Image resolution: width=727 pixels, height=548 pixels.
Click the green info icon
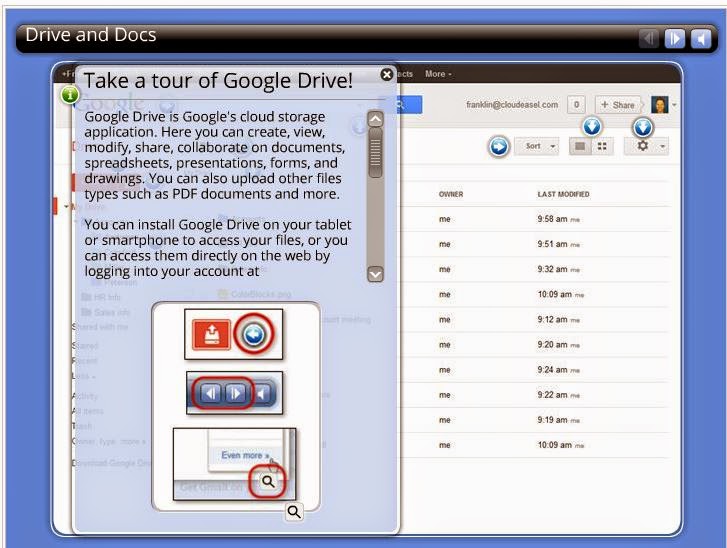pyautogui.click(x=70, y=95)
